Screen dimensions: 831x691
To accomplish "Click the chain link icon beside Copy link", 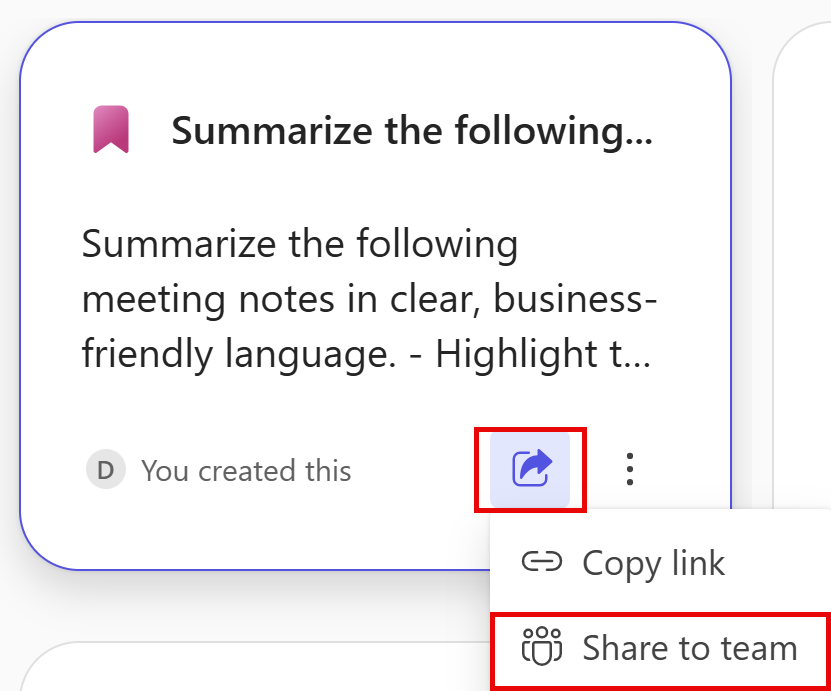I will [x=542, y=563].
